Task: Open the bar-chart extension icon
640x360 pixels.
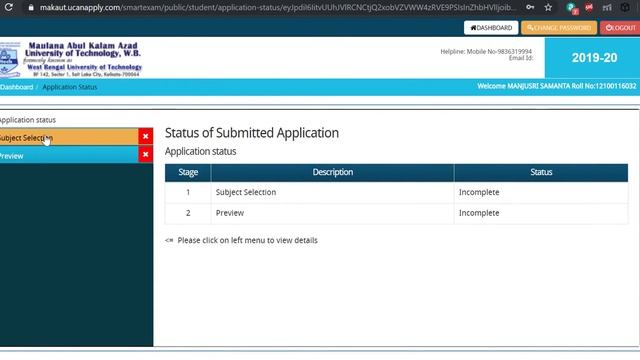Action: 607,7
